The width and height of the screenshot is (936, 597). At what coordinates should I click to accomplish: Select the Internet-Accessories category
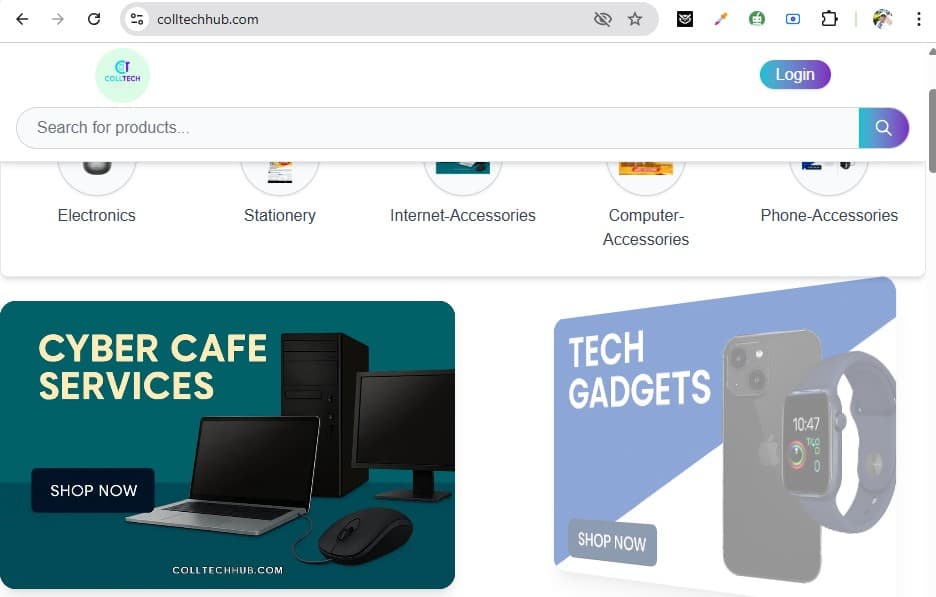tap(463, 215)
